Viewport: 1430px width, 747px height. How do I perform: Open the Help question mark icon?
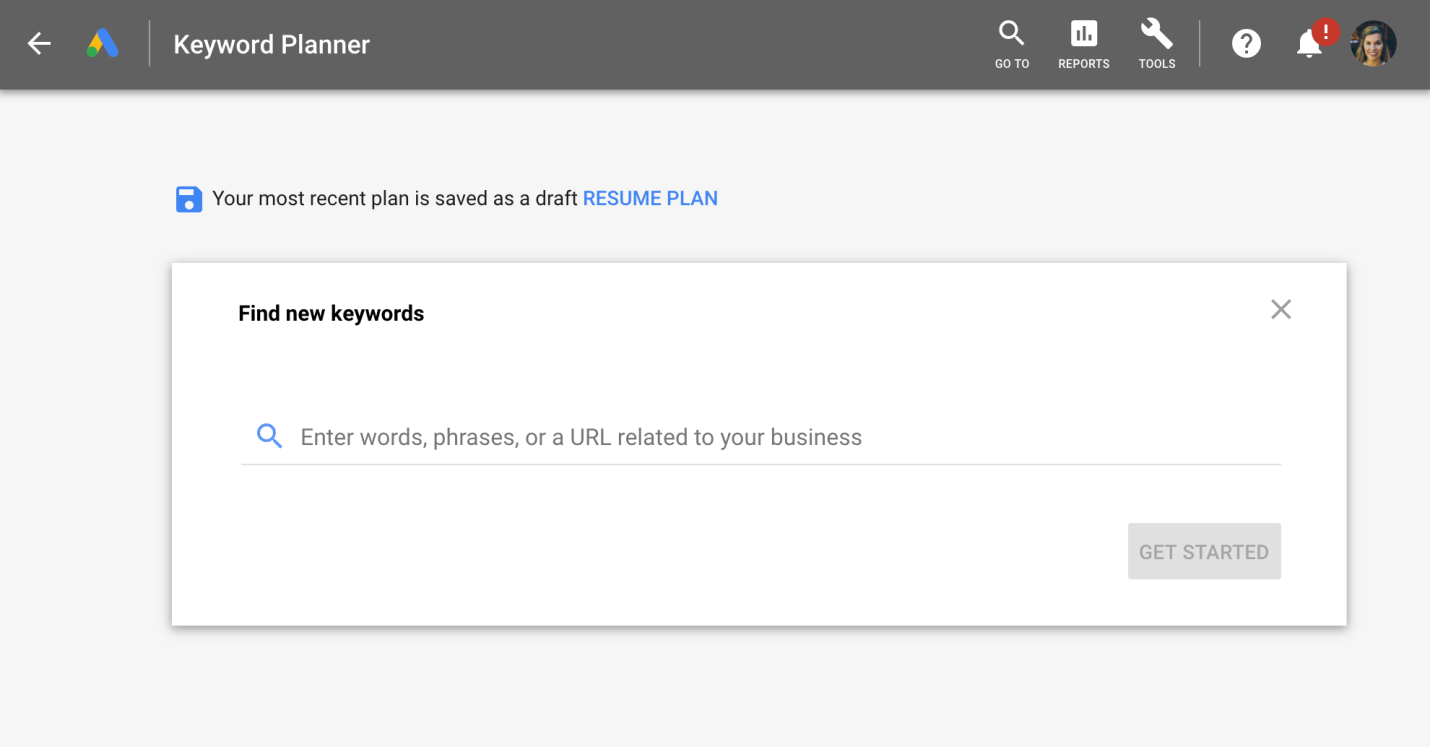[x=1246, y=44]
